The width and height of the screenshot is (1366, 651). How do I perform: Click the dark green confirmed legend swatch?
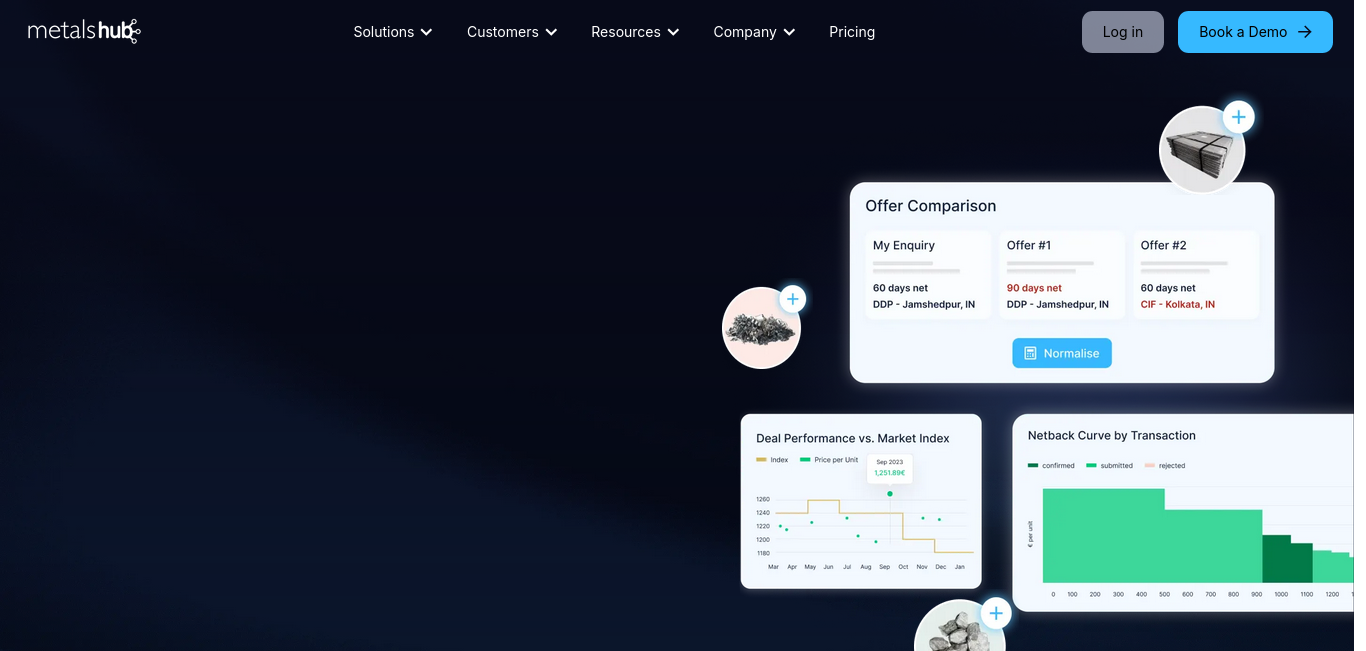tap(1033, 466)
